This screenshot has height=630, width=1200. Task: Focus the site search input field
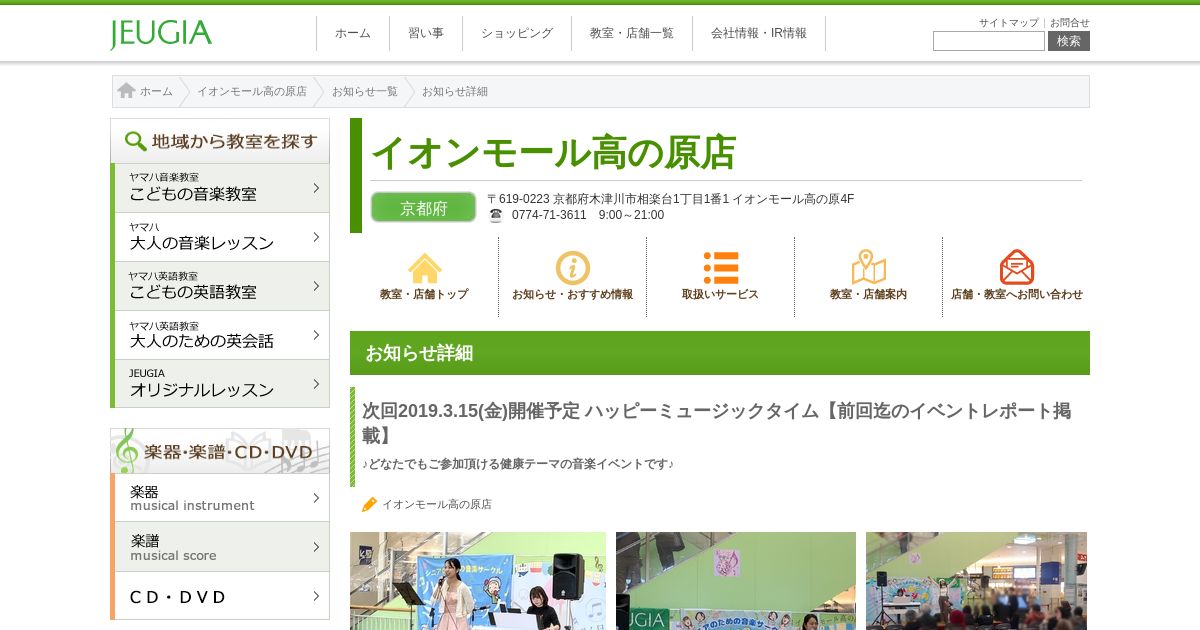pyautogui.click(x=989, y=41)
